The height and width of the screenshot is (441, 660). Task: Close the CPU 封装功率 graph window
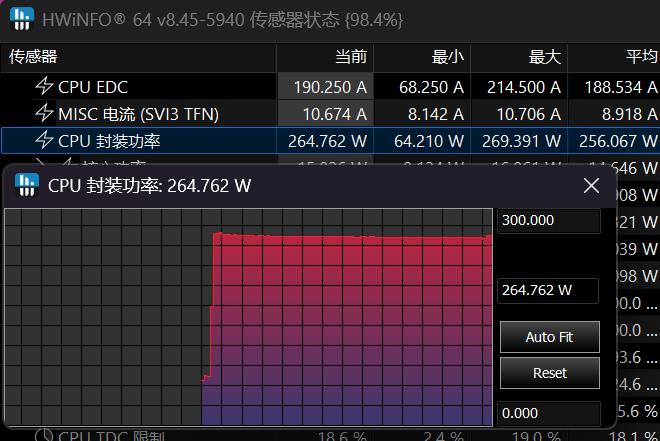[591, 185]
